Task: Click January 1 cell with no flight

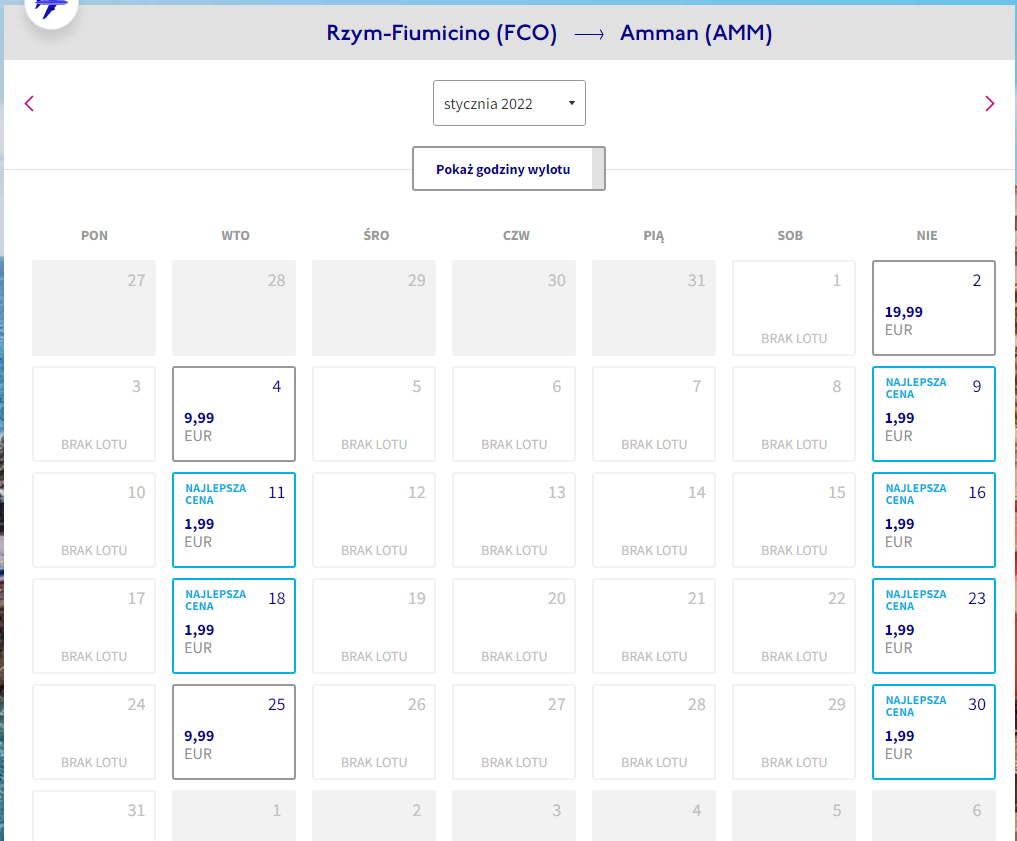Action: 794,308
